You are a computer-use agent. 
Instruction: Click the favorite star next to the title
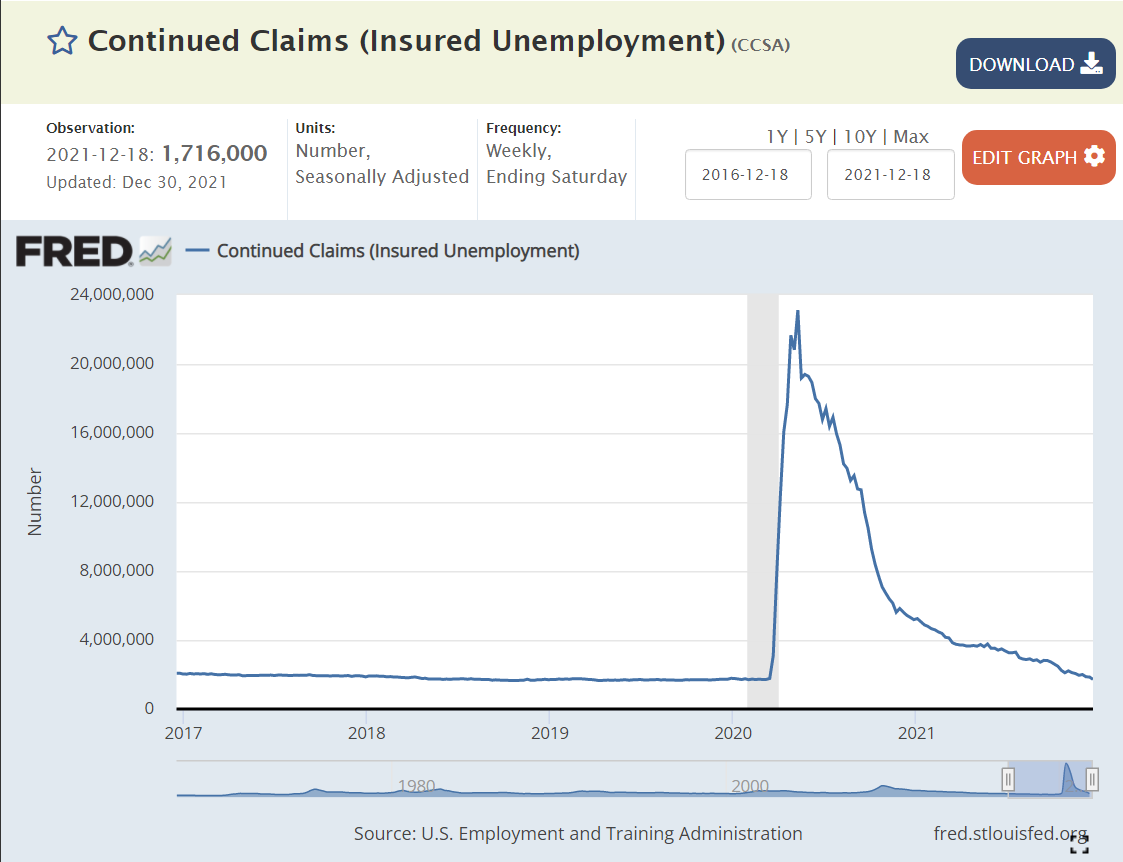click(x=62, y=41)
